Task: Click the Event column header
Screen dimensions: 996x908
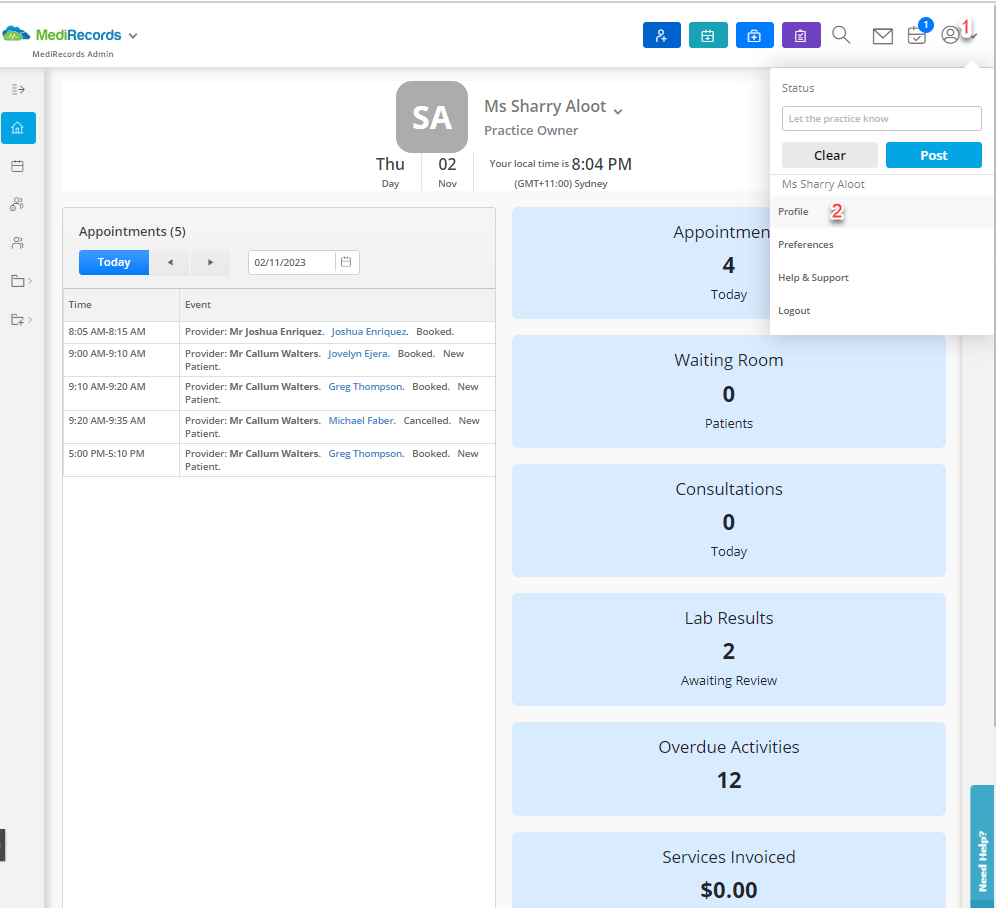Action: pos(337,305)
